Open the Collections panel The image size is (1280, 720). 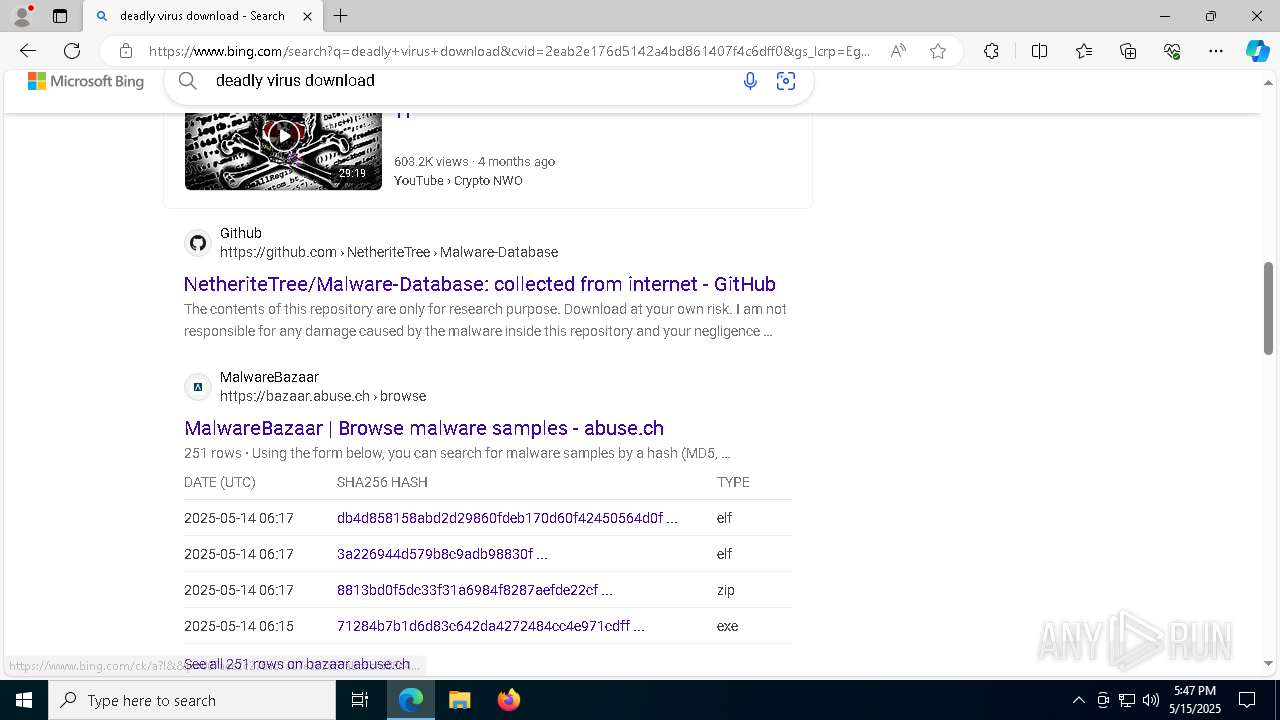click(x=1128, y=51)
